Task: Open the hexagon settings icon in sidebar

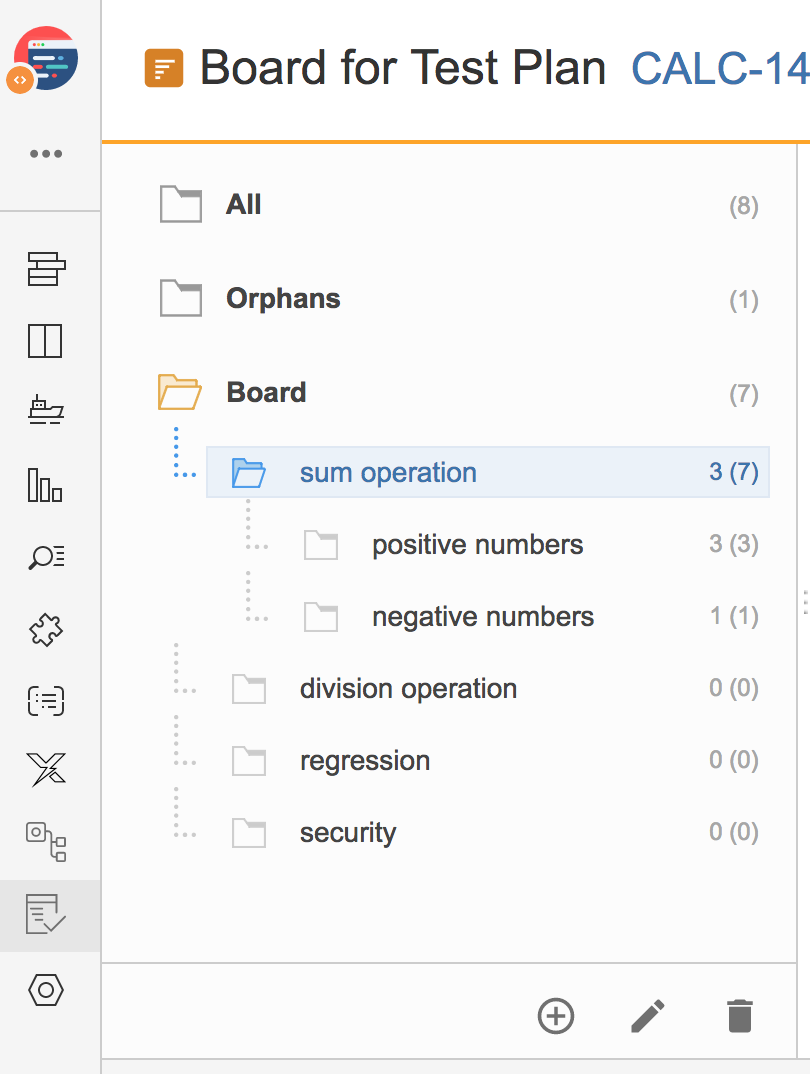Action: tap(46, 990)
